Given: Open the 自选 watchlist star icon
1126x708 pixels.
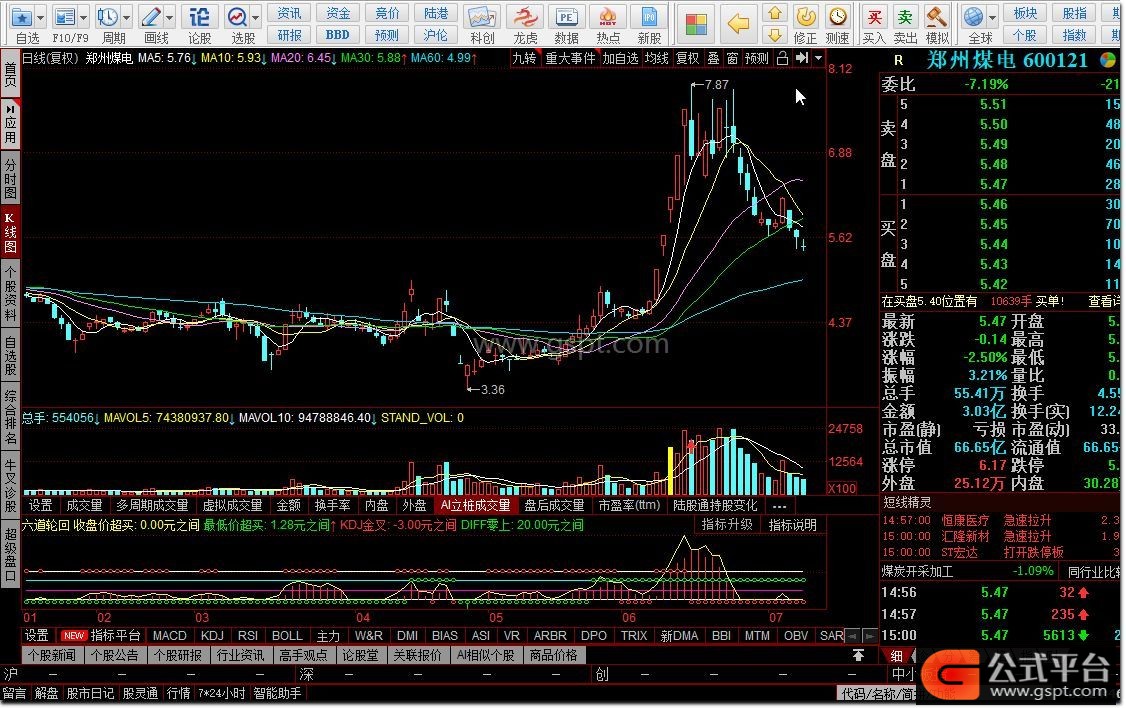Looking at the screenshot, I should [x=23, y=17].
